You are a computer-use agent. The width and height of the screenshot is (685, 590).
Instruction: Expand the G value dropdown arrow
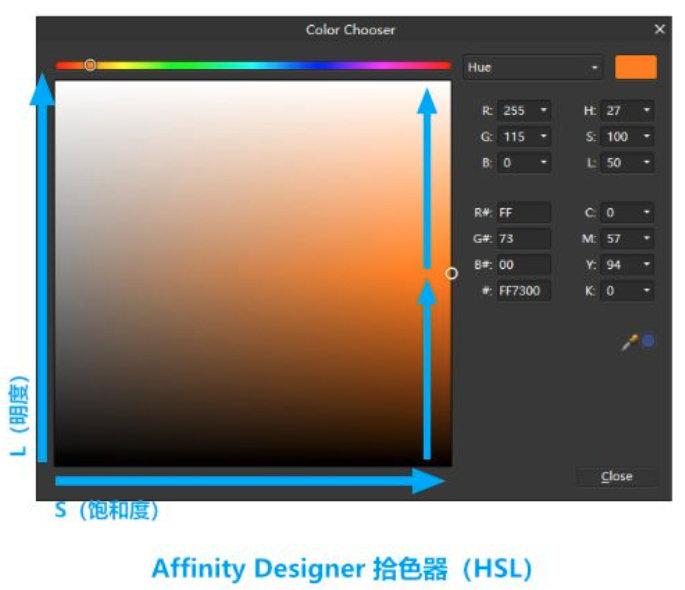(543, 136)
